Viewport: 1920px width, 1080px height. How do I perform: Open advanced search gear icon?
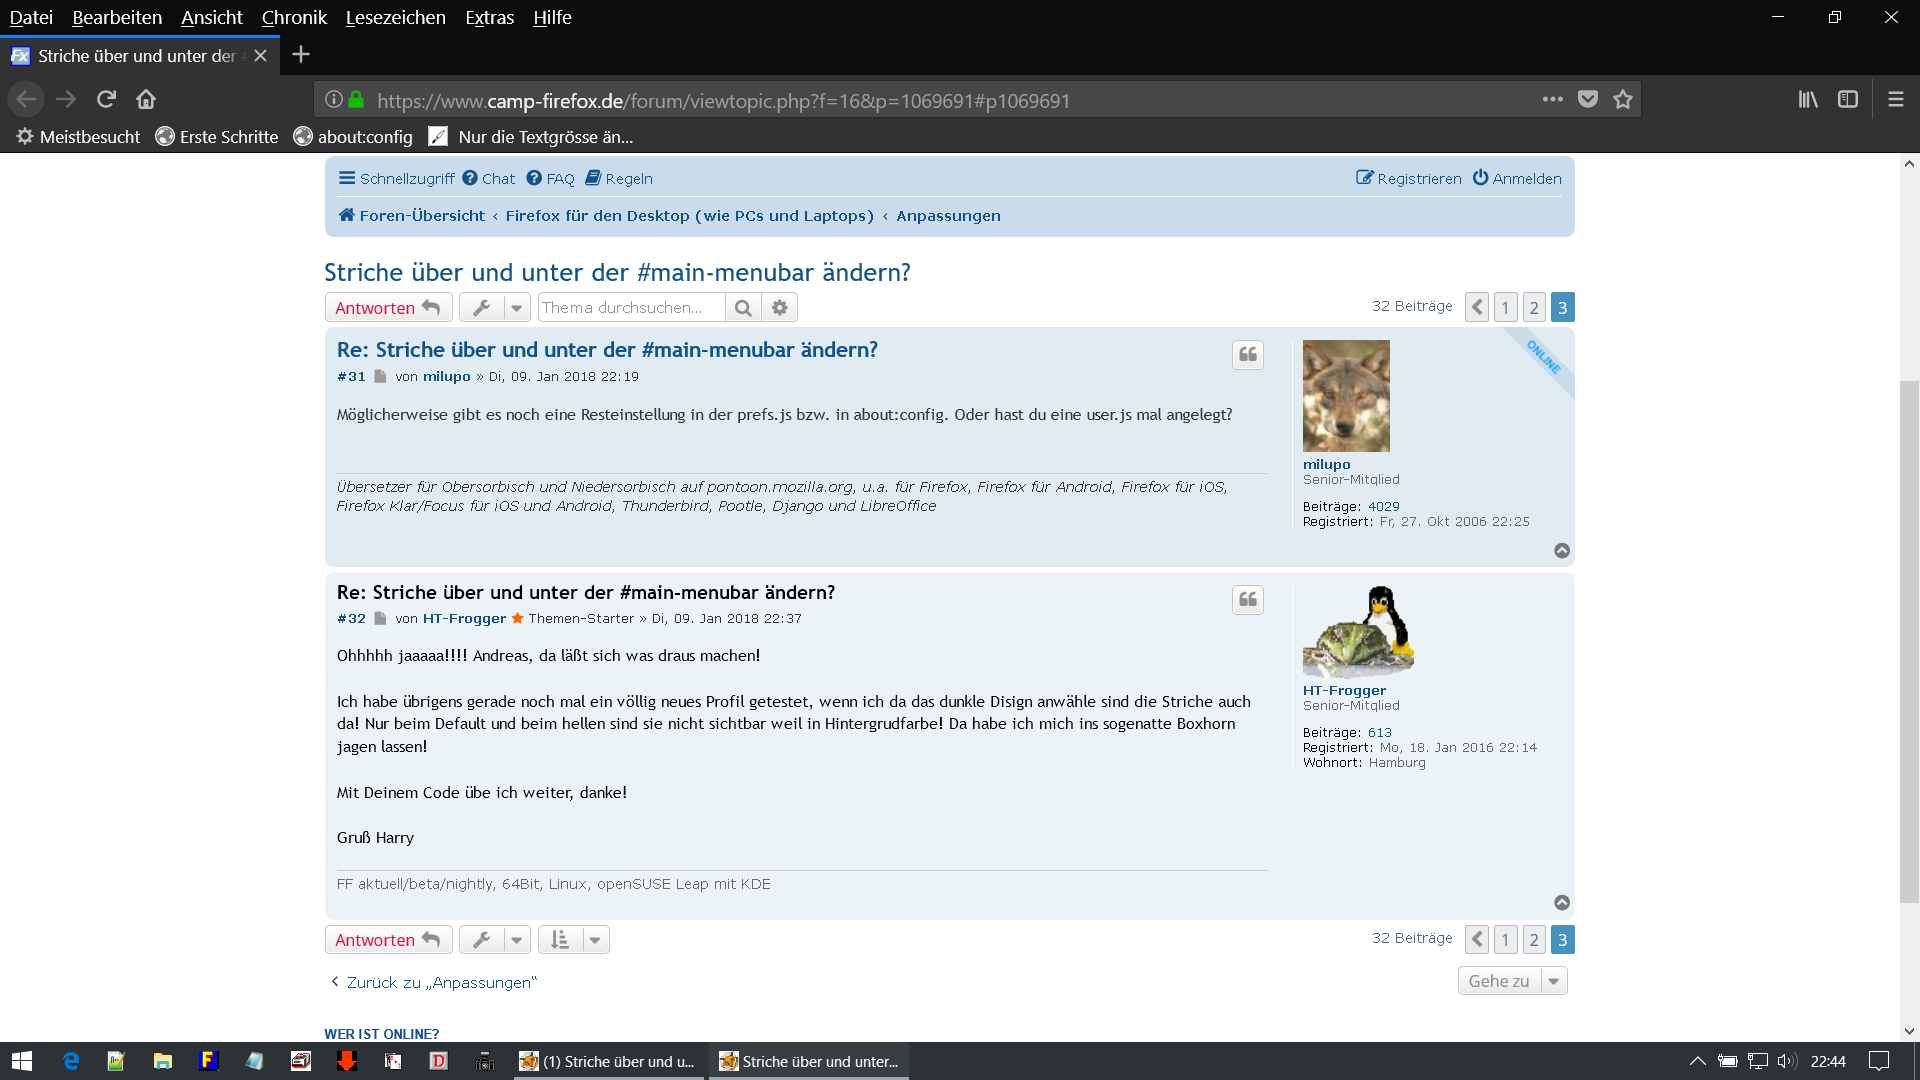(779, 308)
